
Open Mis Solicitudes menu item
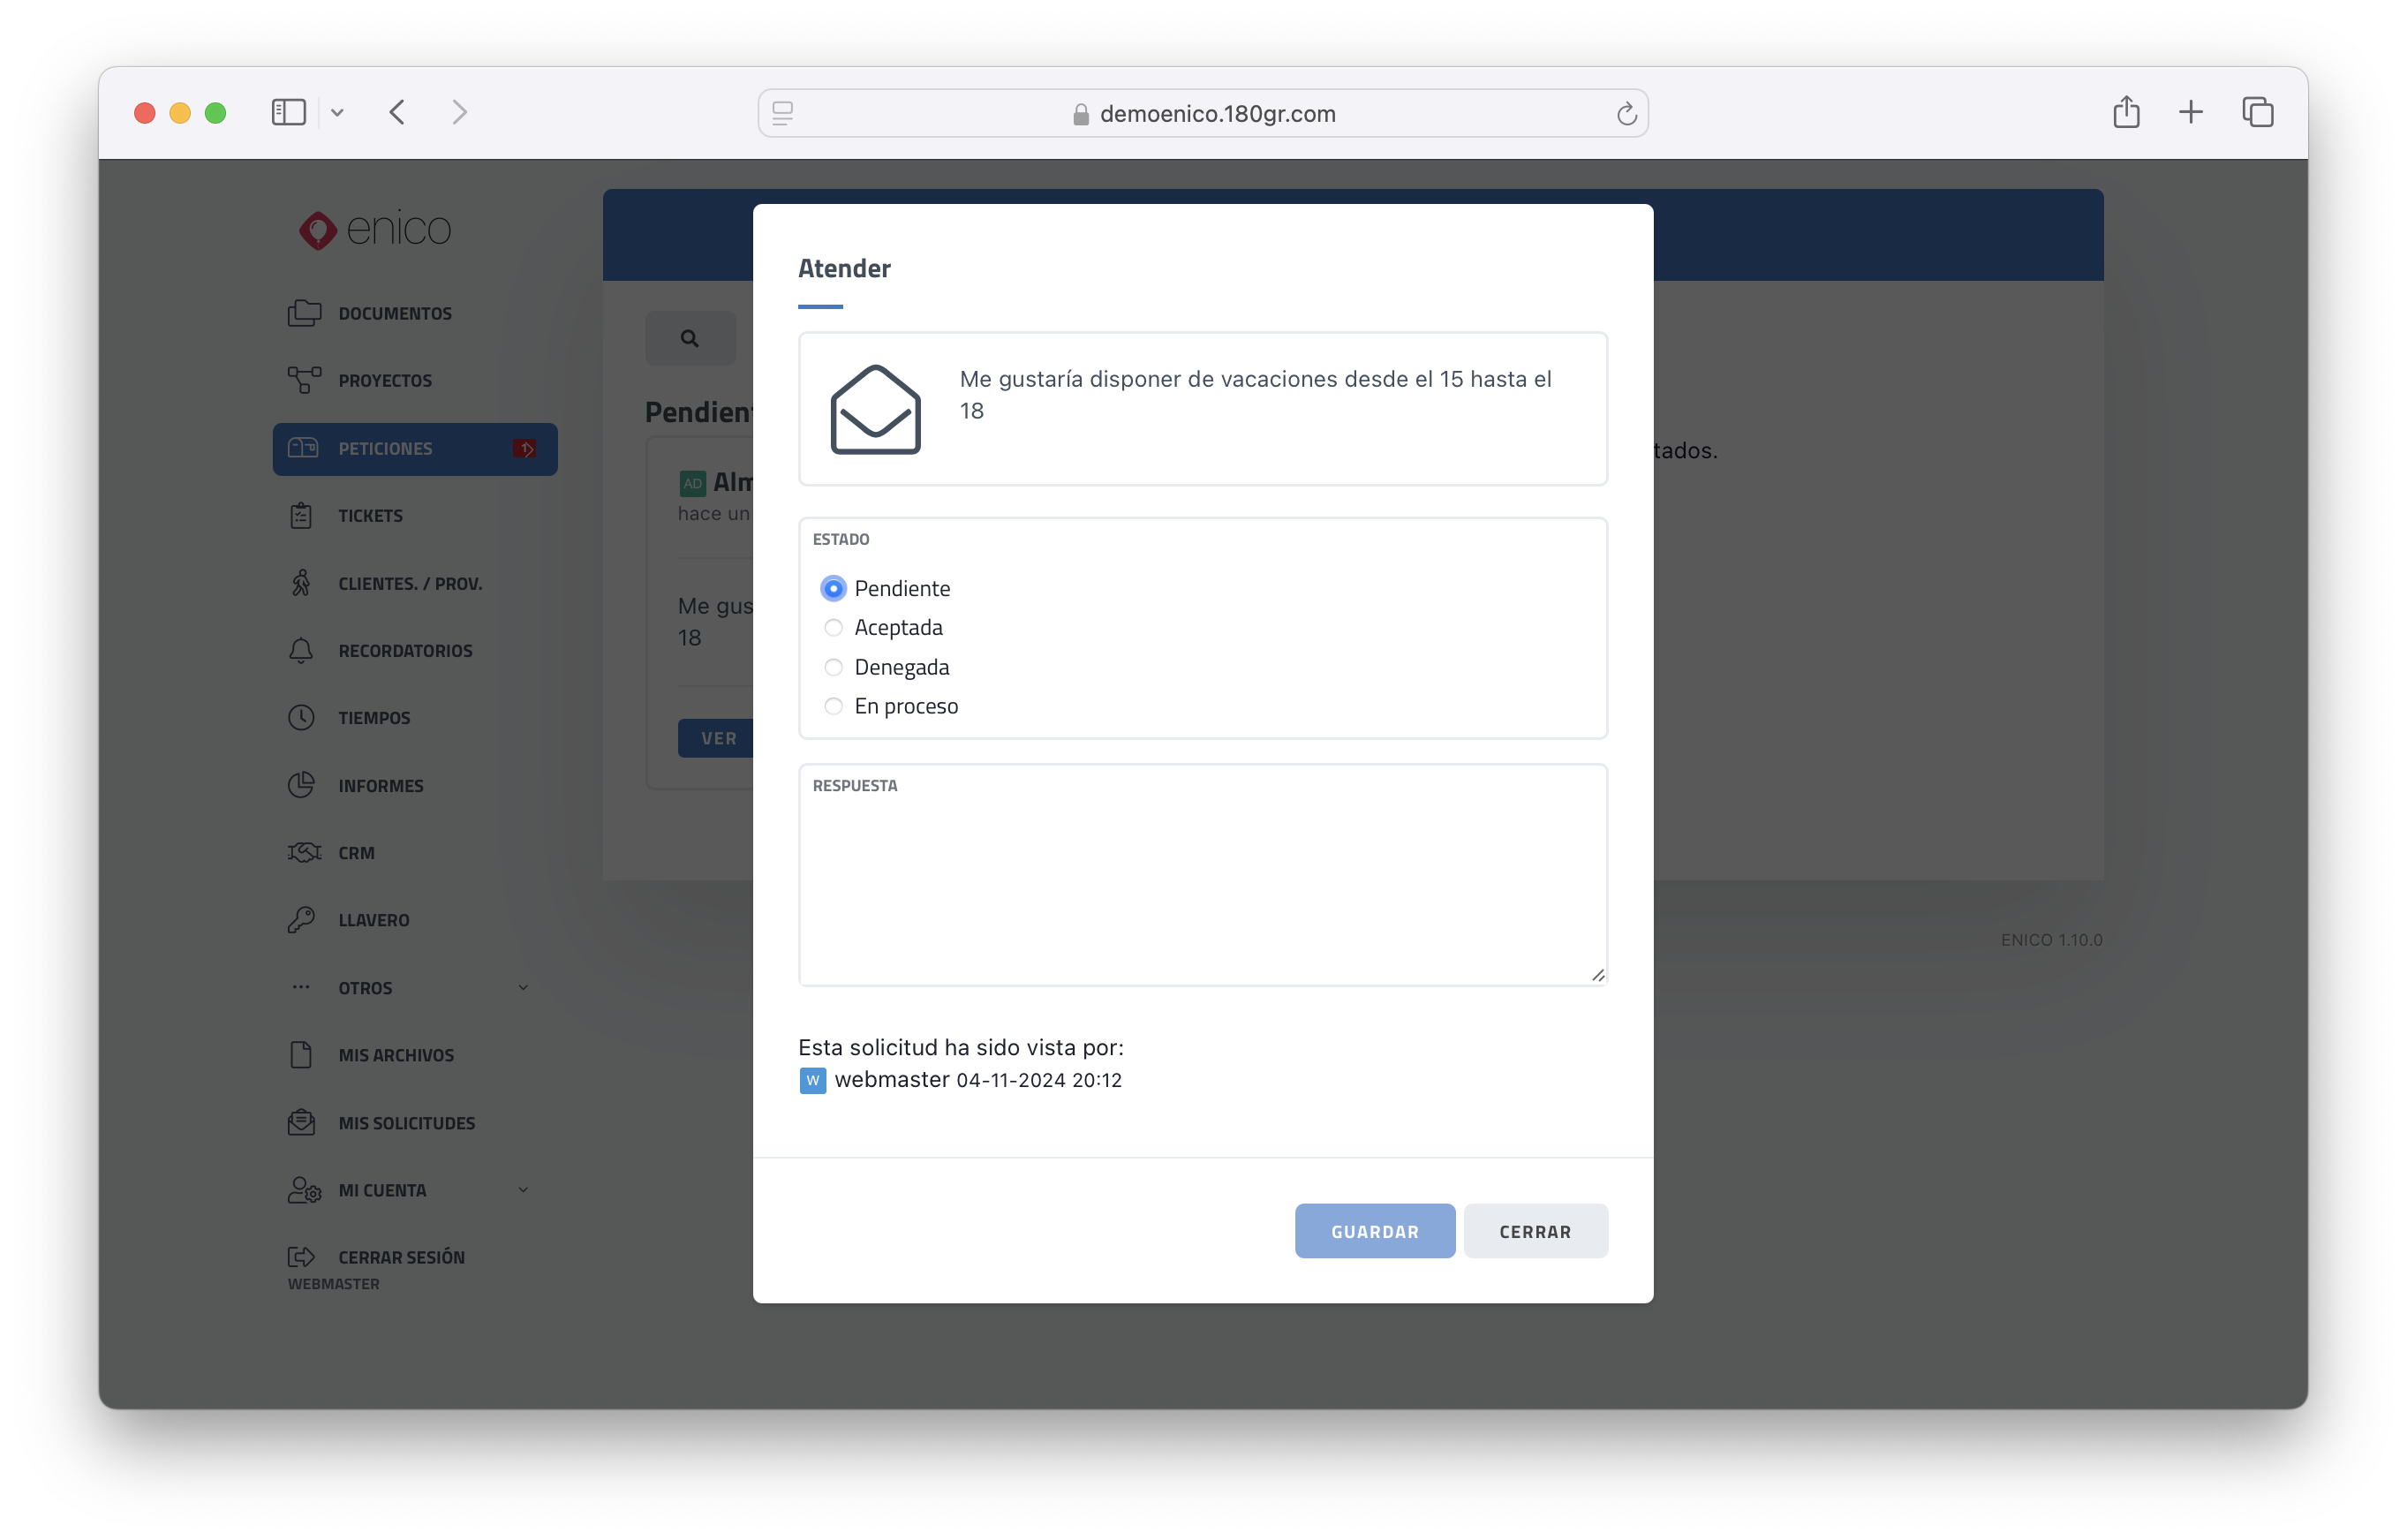tap(406, 1123)
